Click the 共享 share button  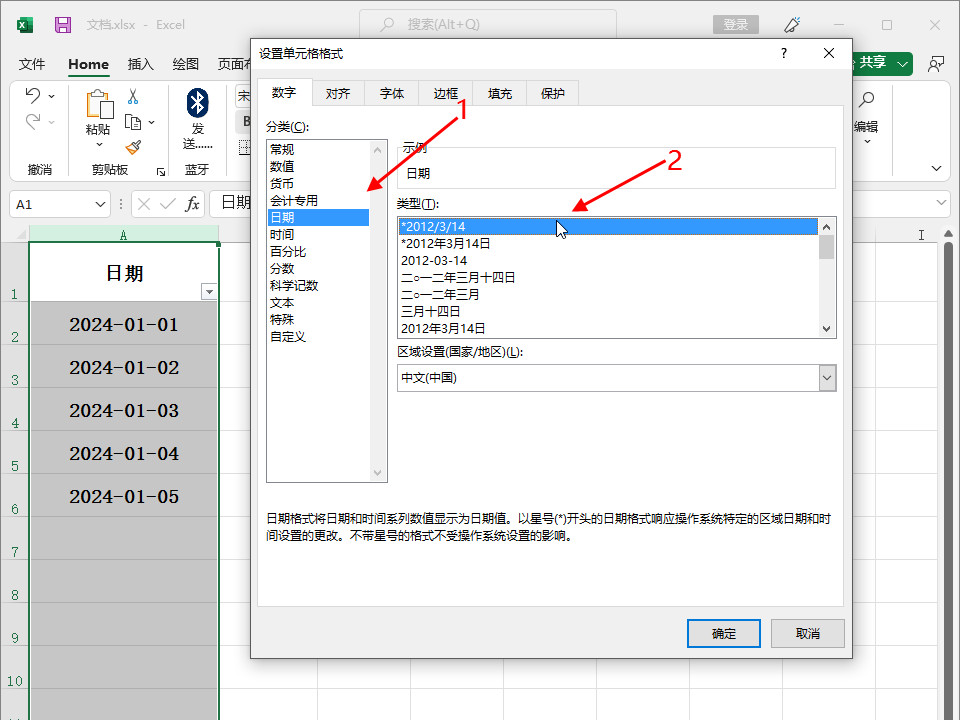tap(872, 62)
